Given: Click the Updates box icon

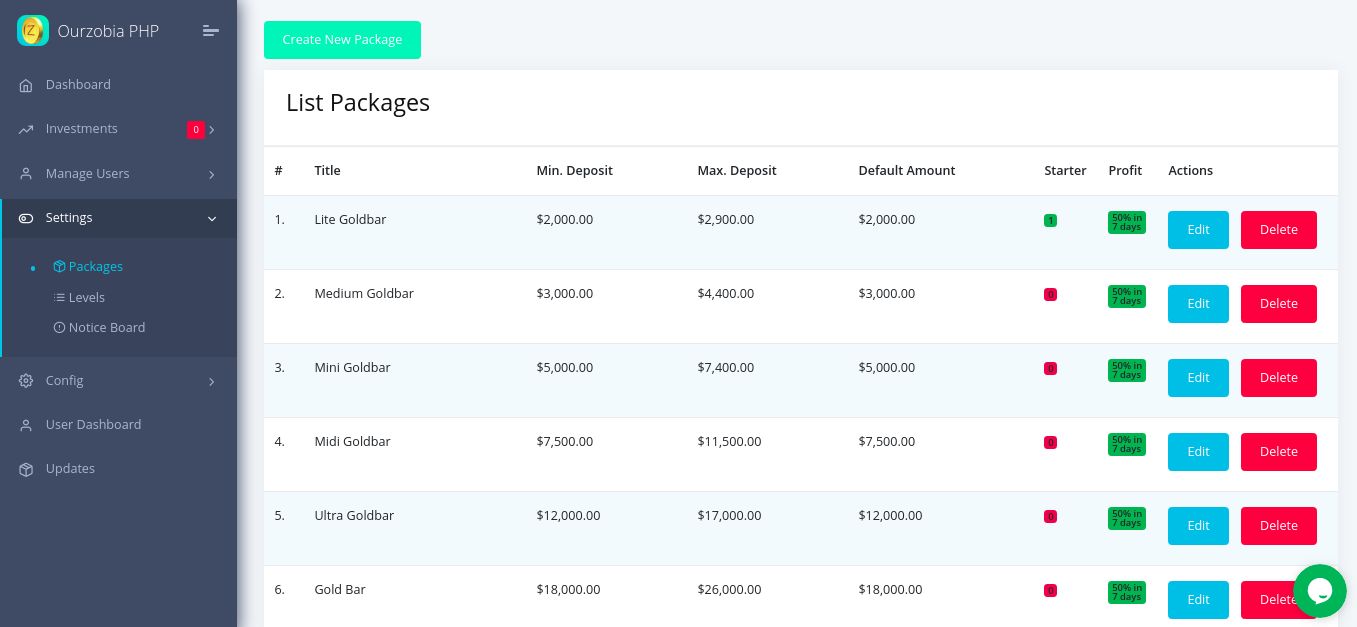Looking at the screenshot, I should pos(26,469).
